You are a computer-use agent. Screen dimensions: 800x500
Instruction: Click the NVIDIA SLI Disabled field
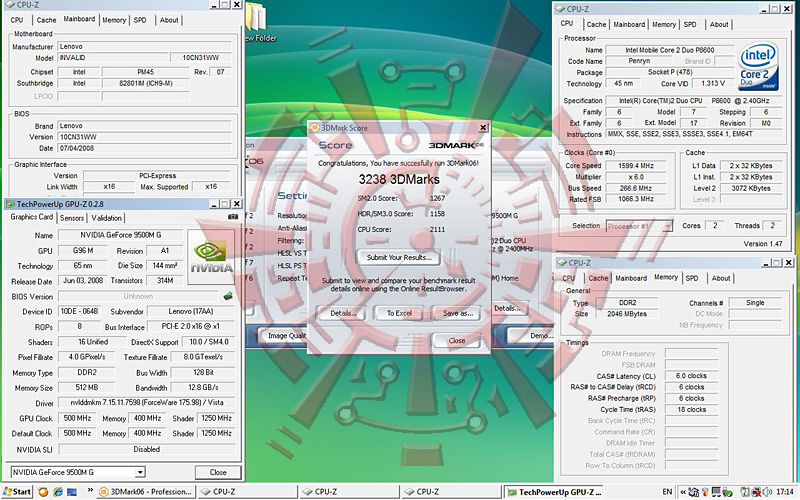tap(146, 449)
